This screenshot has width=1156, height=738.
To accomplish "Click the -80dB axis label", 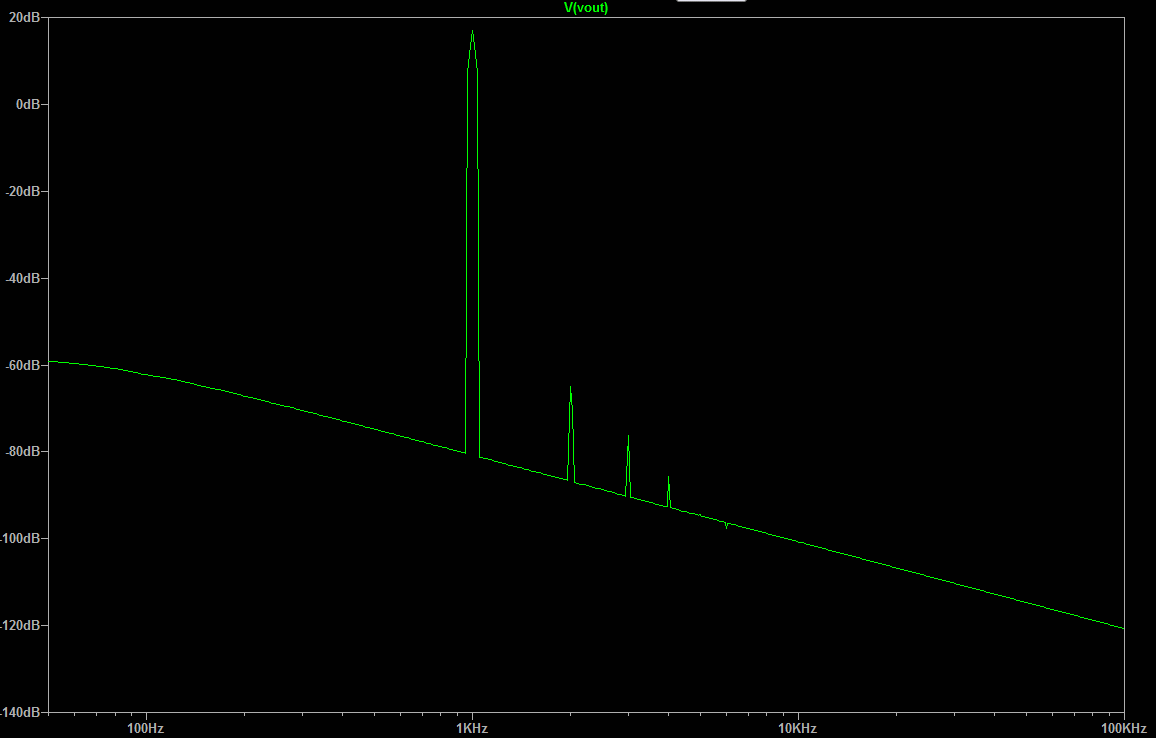I will (23, 452).
